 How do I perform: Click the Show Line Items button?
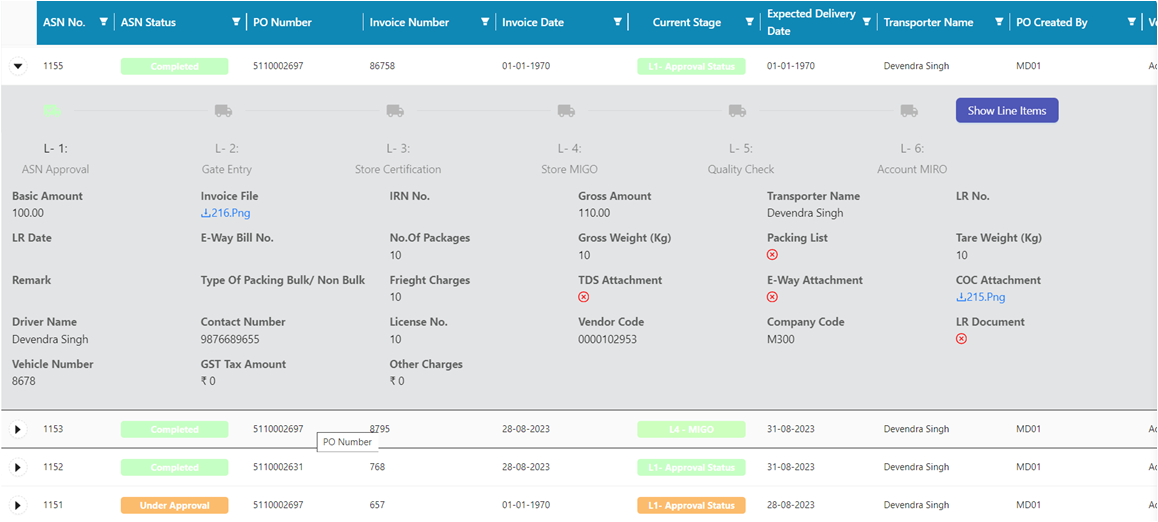(1007, 111)
